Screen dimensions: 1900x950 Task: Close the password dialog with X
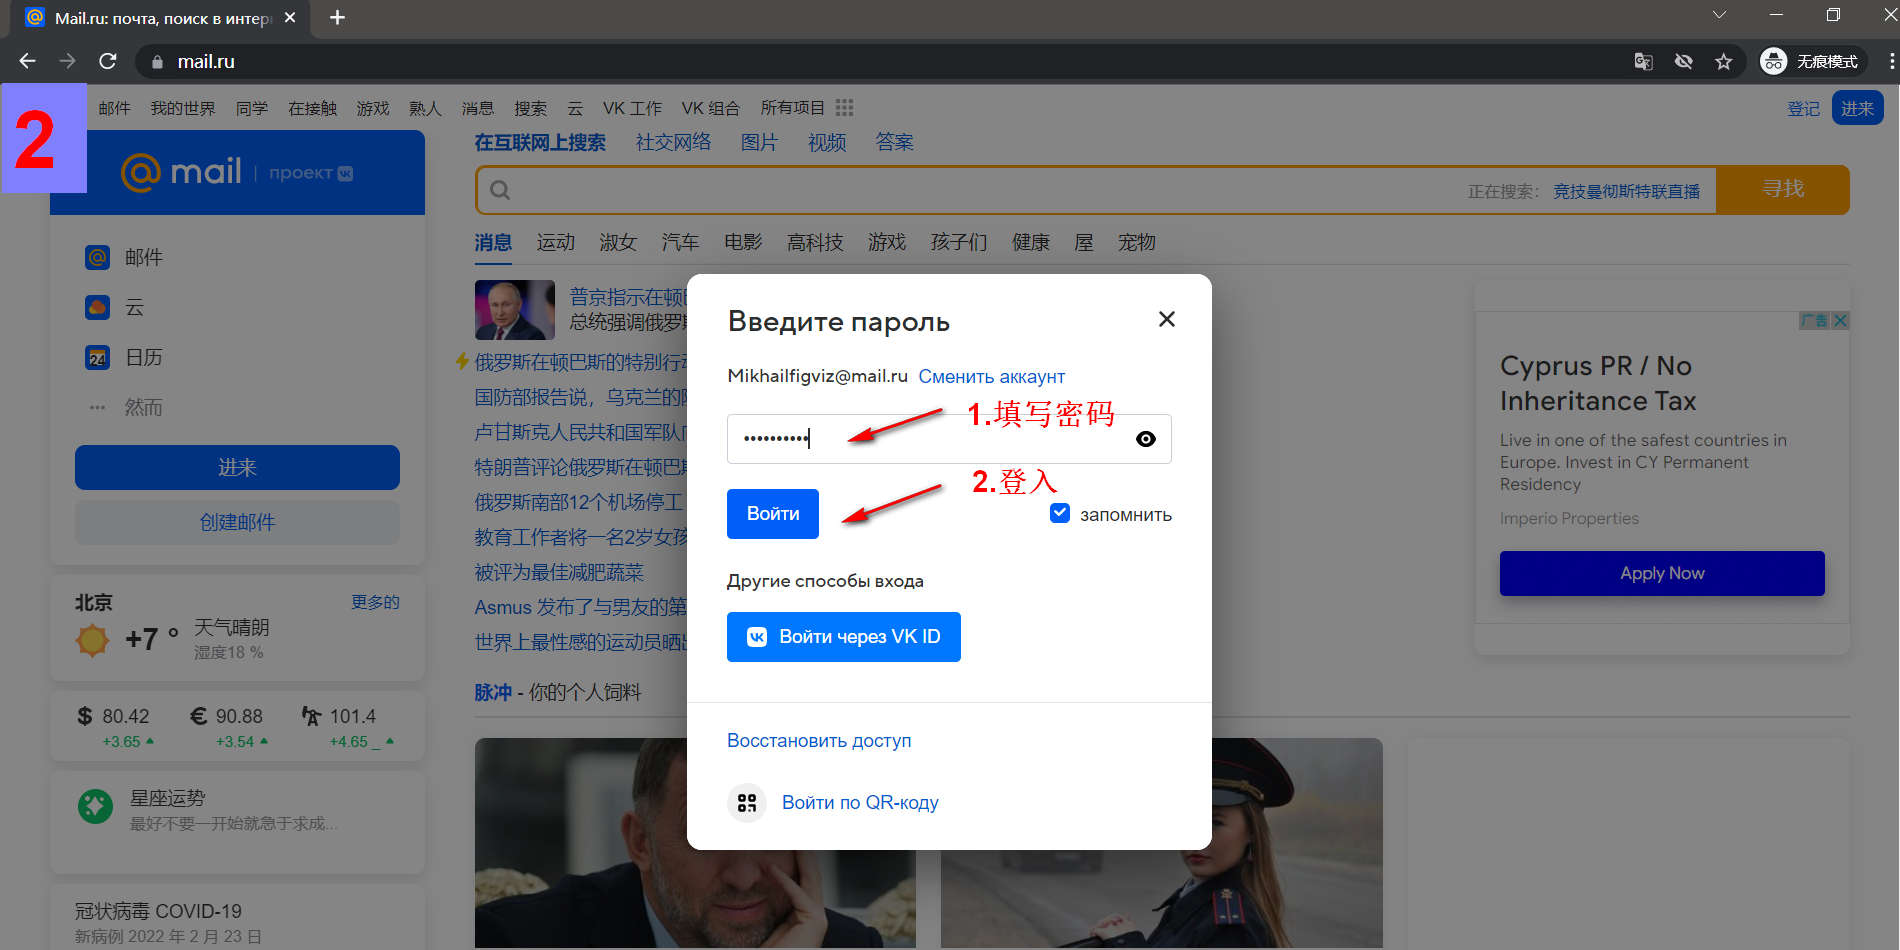[x=1166, y=319]
